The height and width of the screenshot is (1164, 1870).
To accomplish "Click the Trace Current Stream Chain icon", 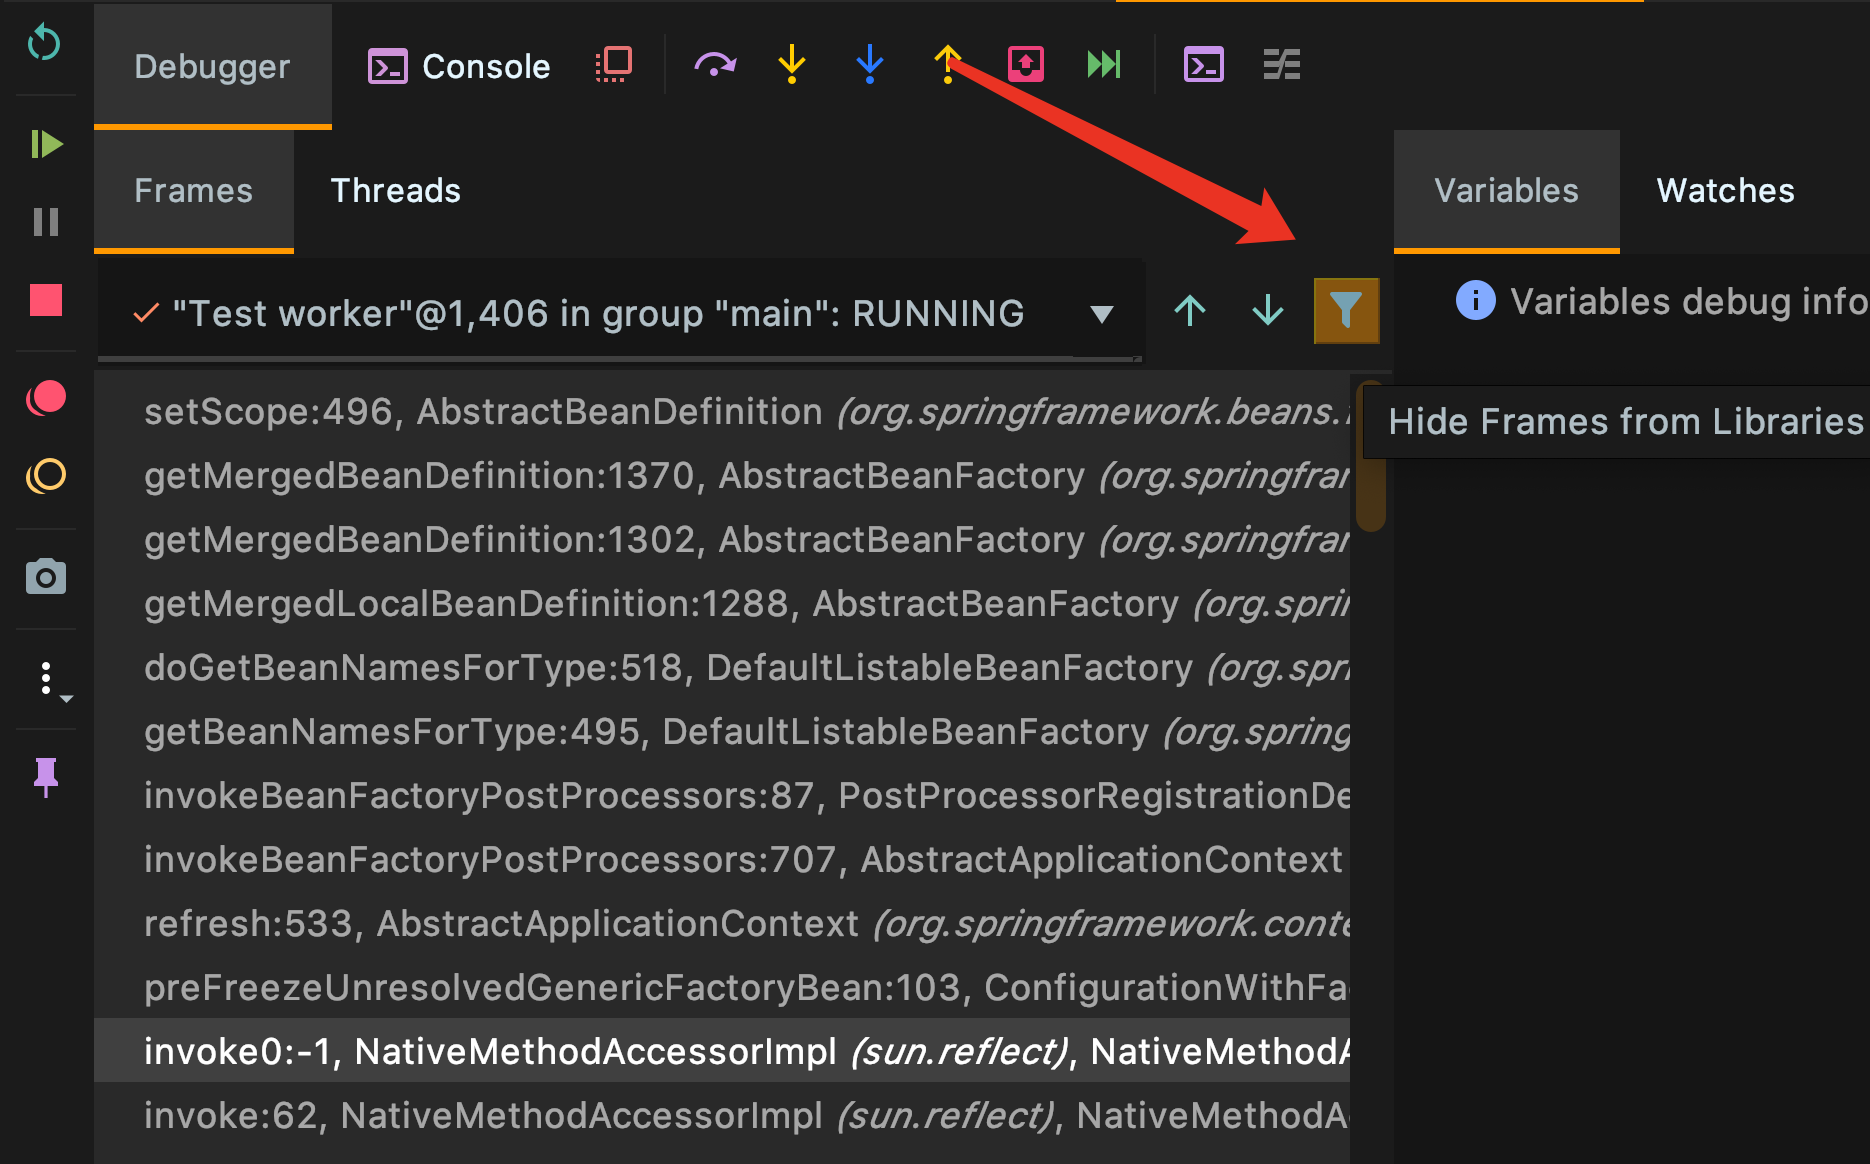I will coord(1282,65).
